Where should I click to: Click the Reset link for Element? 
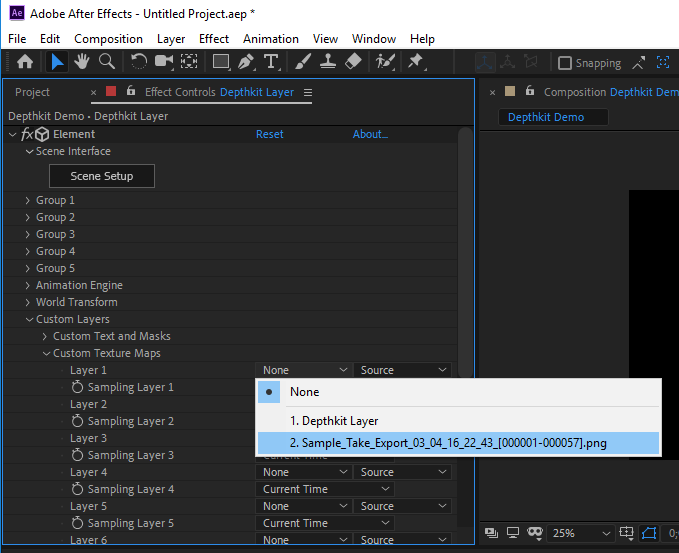[x=269, y=134]
